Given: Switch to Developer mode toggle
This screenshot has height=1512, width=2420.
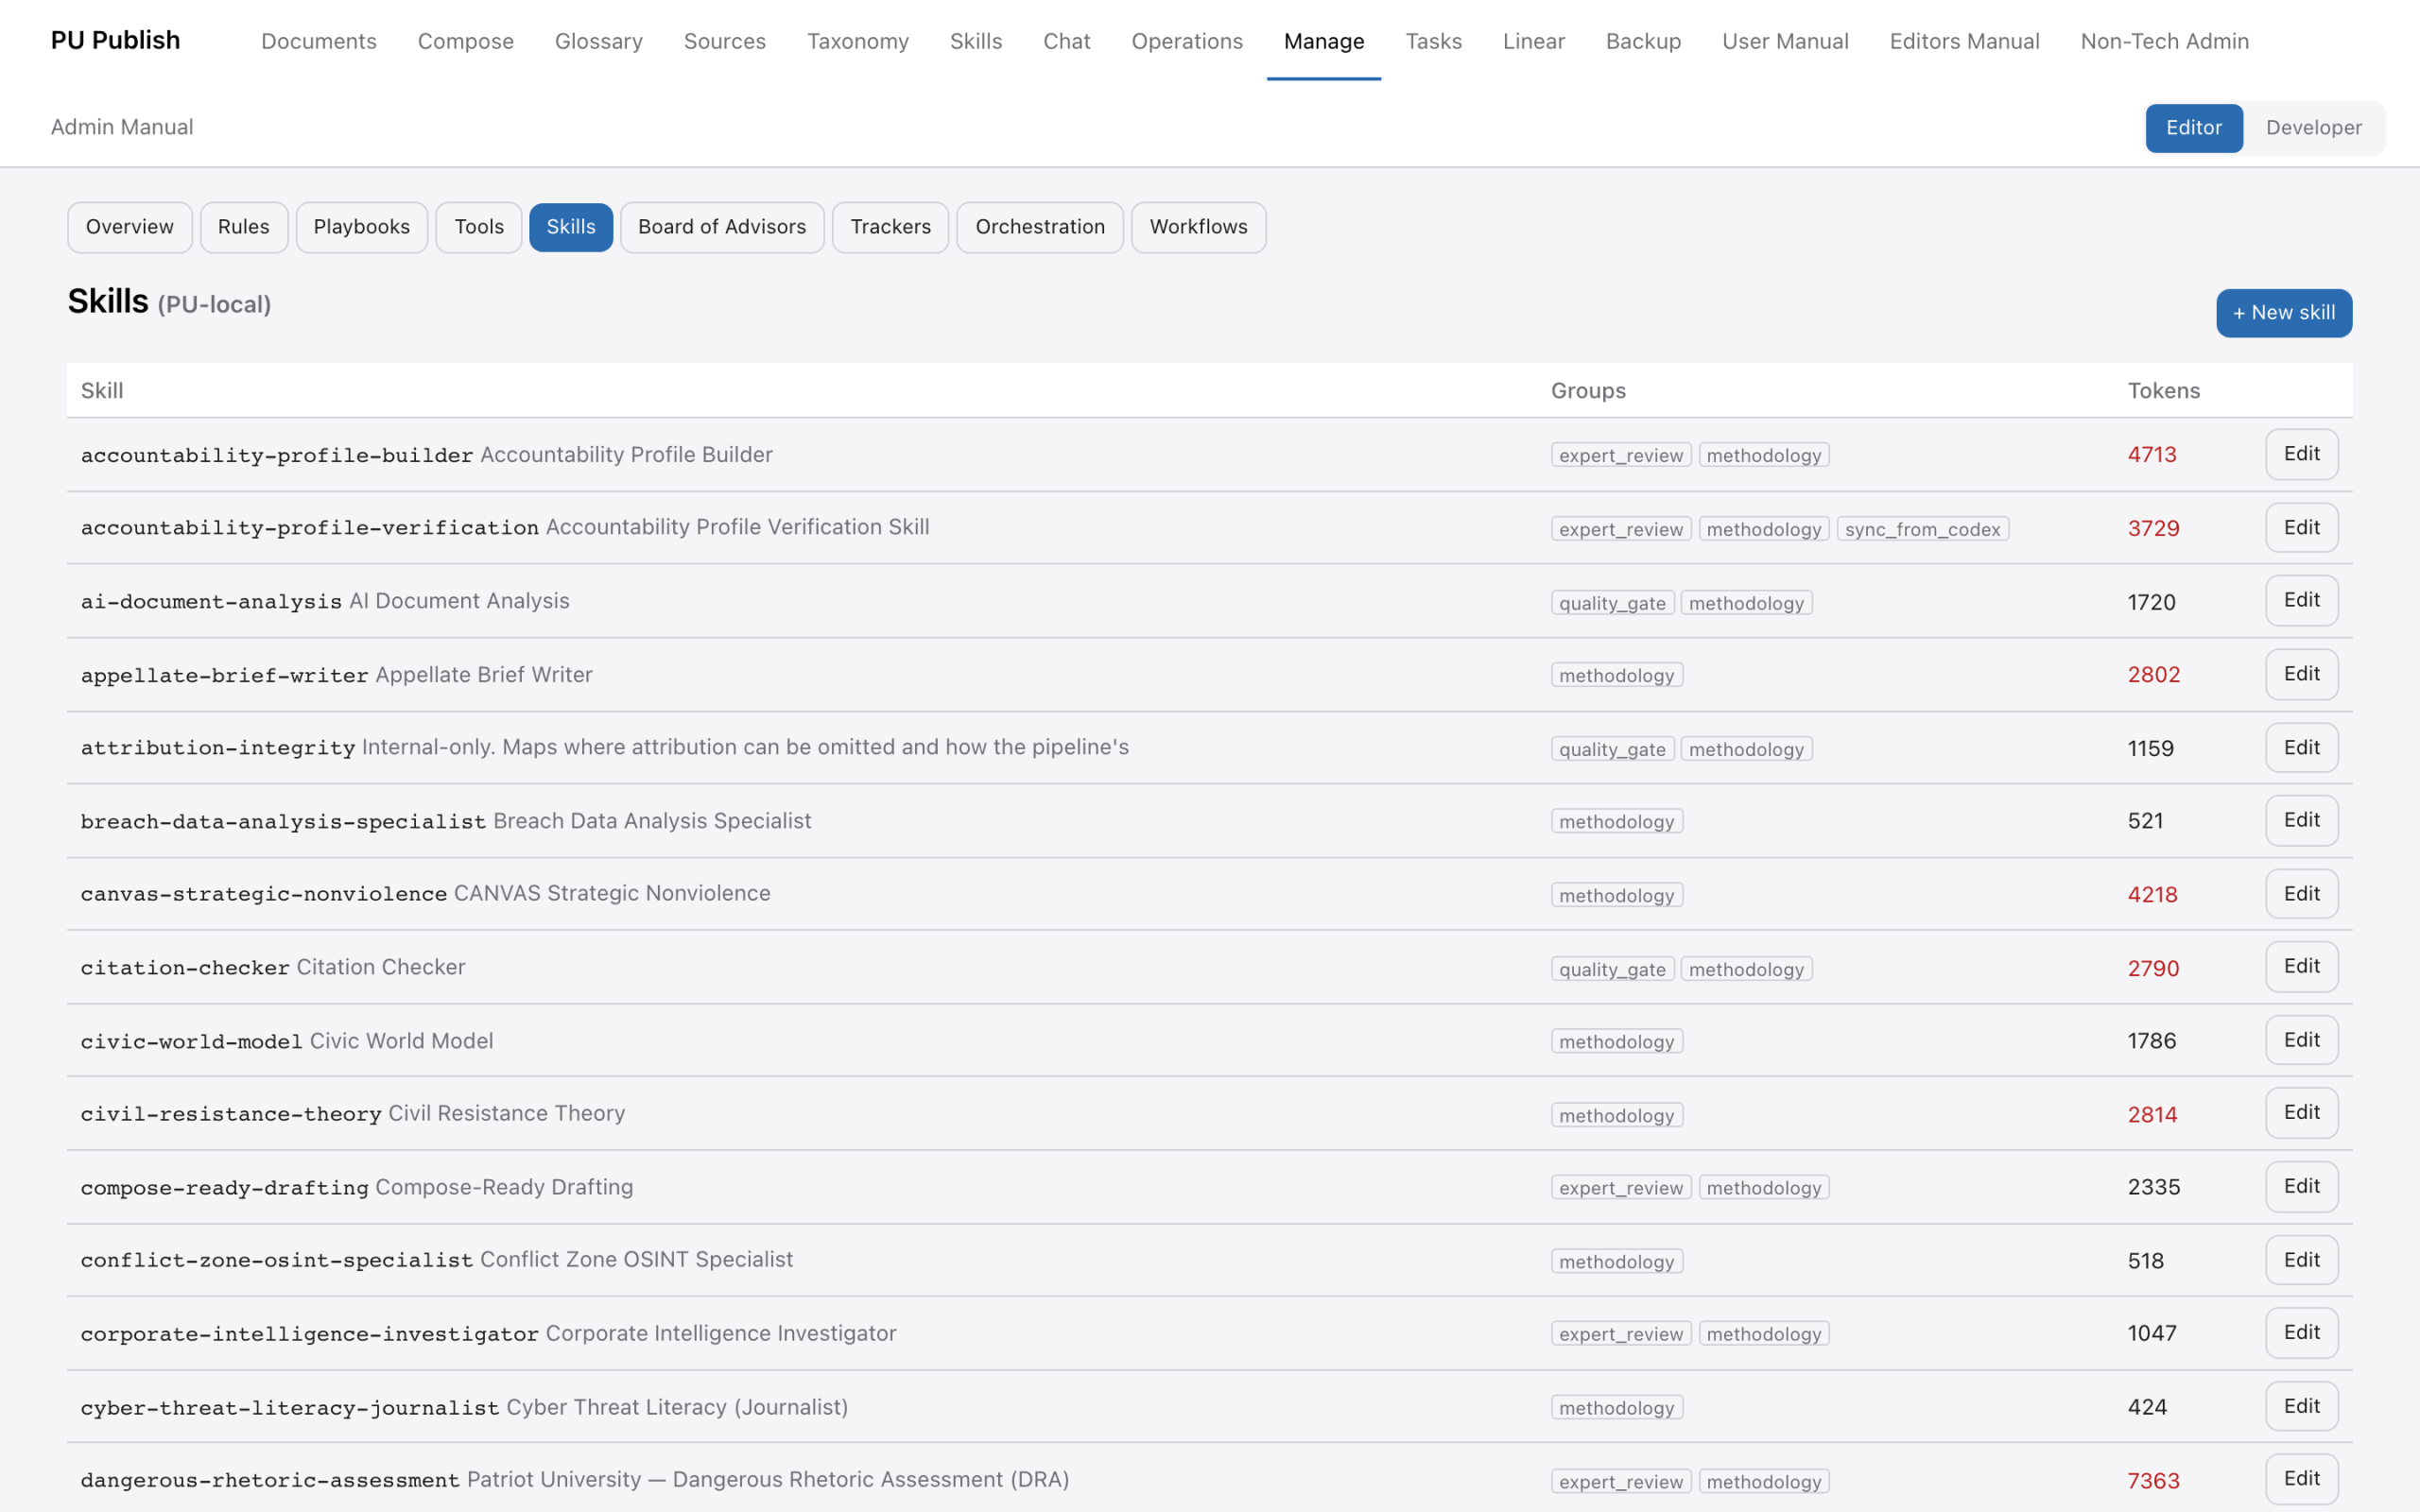Looking at the screenshot, I should click(2313, 128).
